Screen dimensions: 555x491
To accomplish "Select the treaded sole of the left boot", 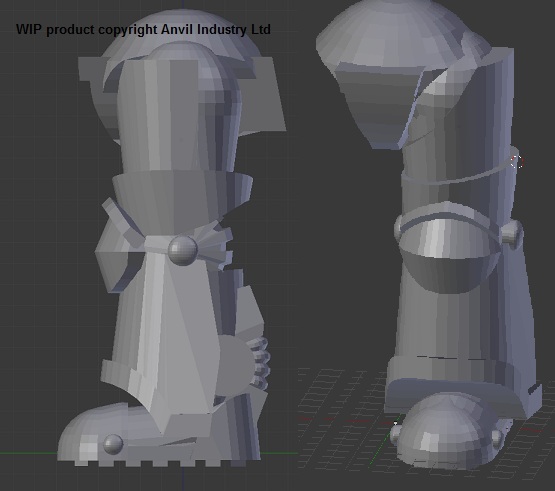I will (159, 462).
